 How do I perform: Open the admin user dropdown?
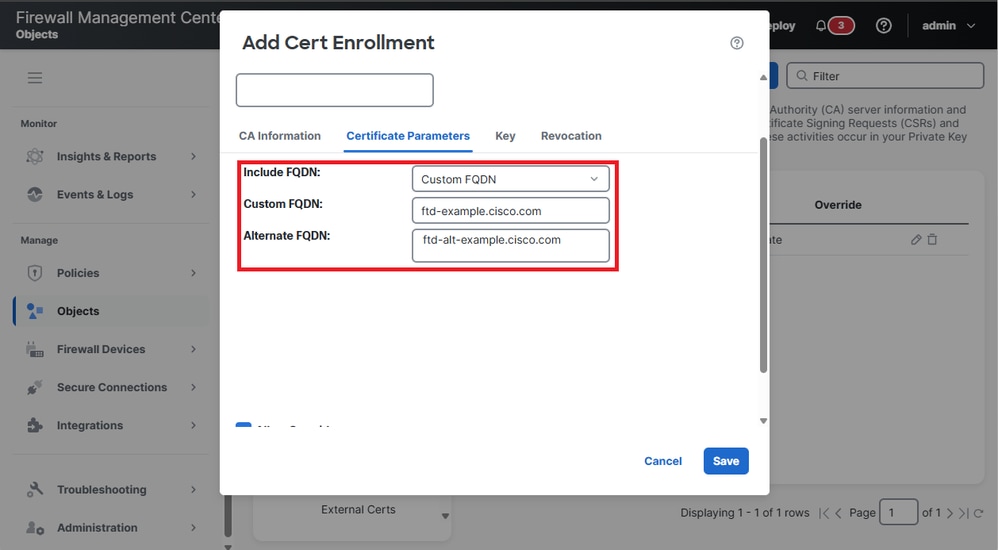(948, 26)
